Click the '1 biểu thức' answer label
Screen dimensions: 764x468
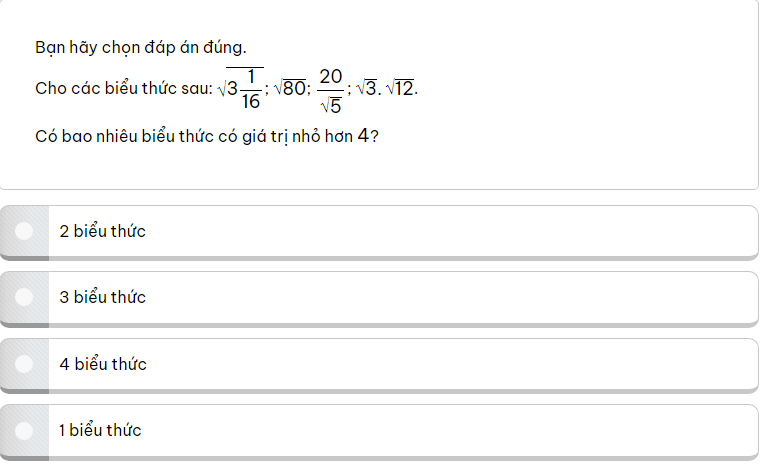click(100, 430)
